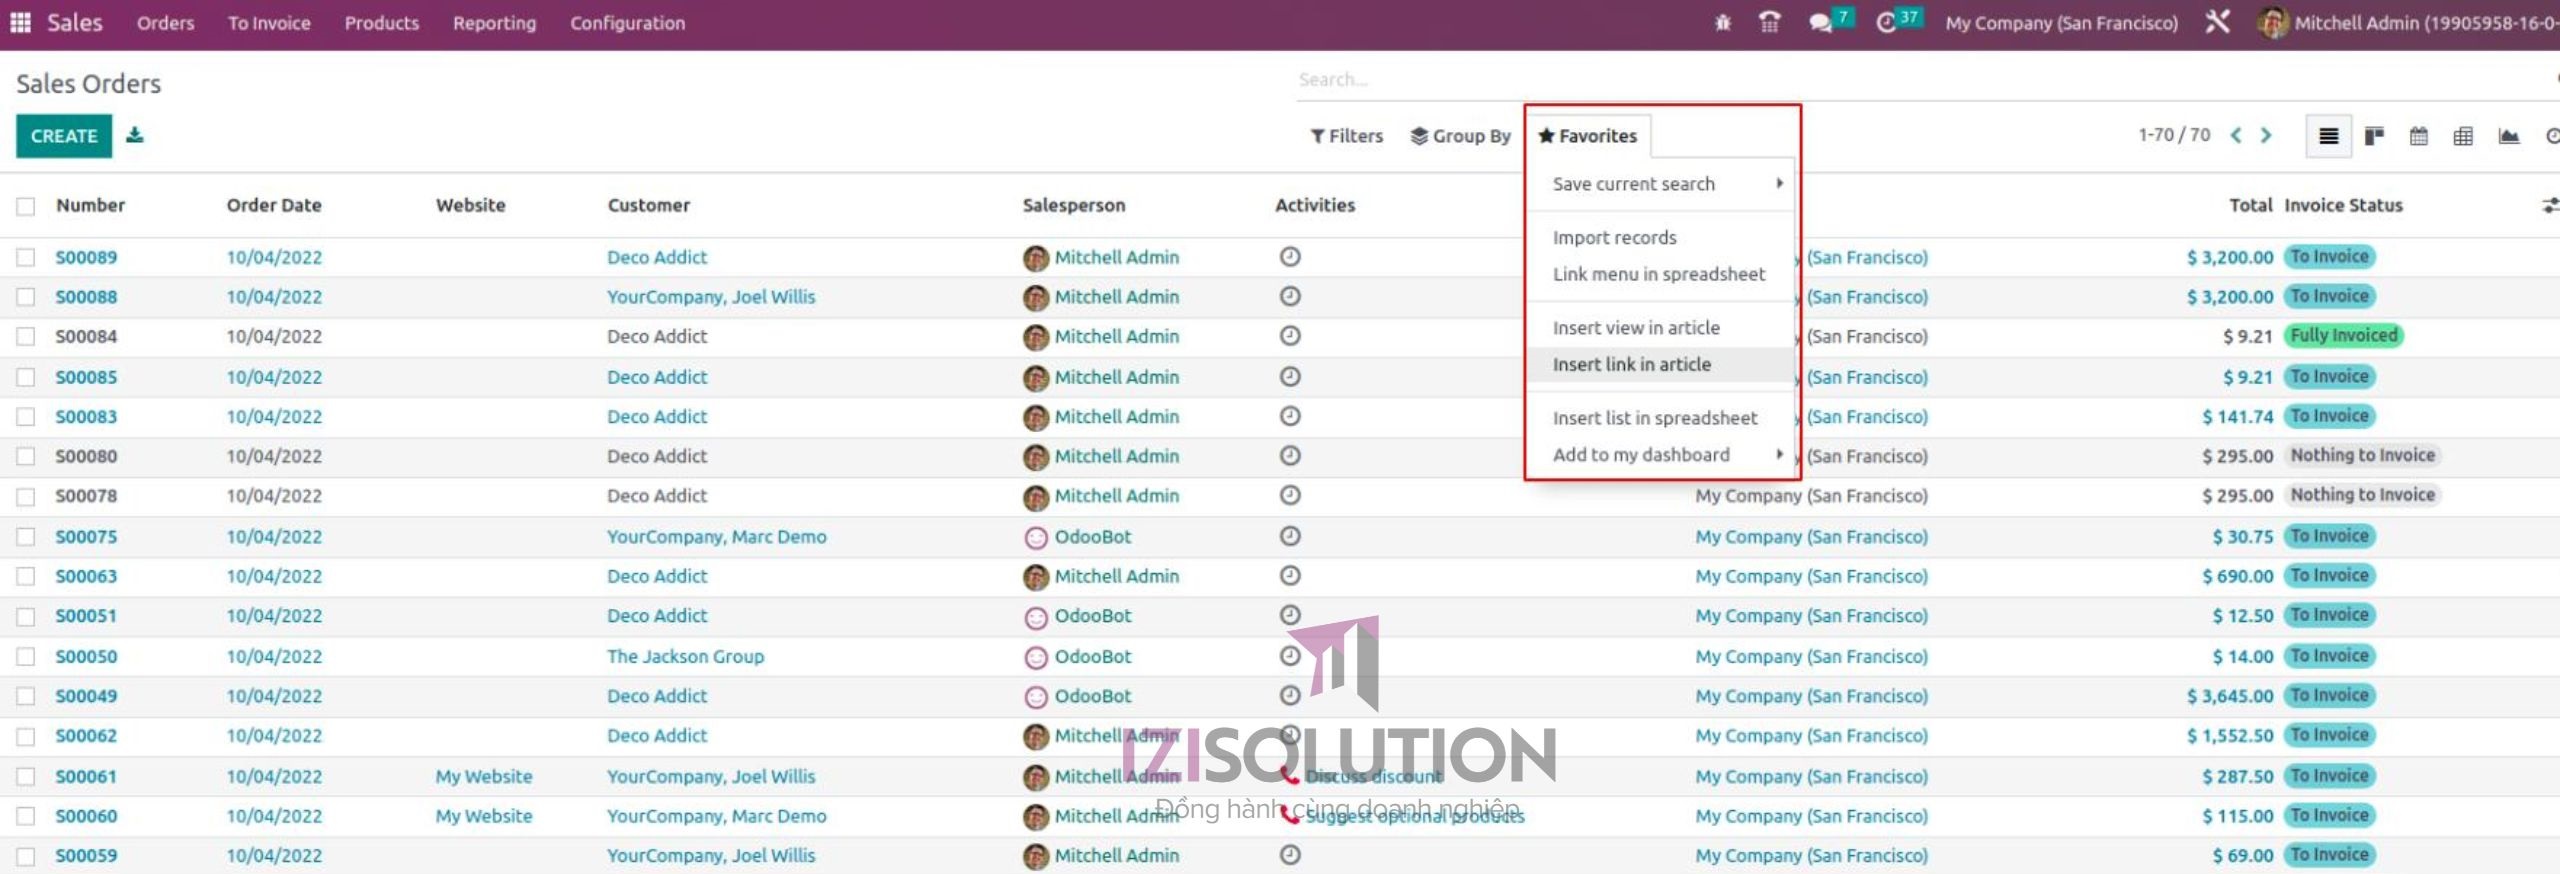Check the box for order S00084
Screen dimensions: 2560x874
point(25,337)
